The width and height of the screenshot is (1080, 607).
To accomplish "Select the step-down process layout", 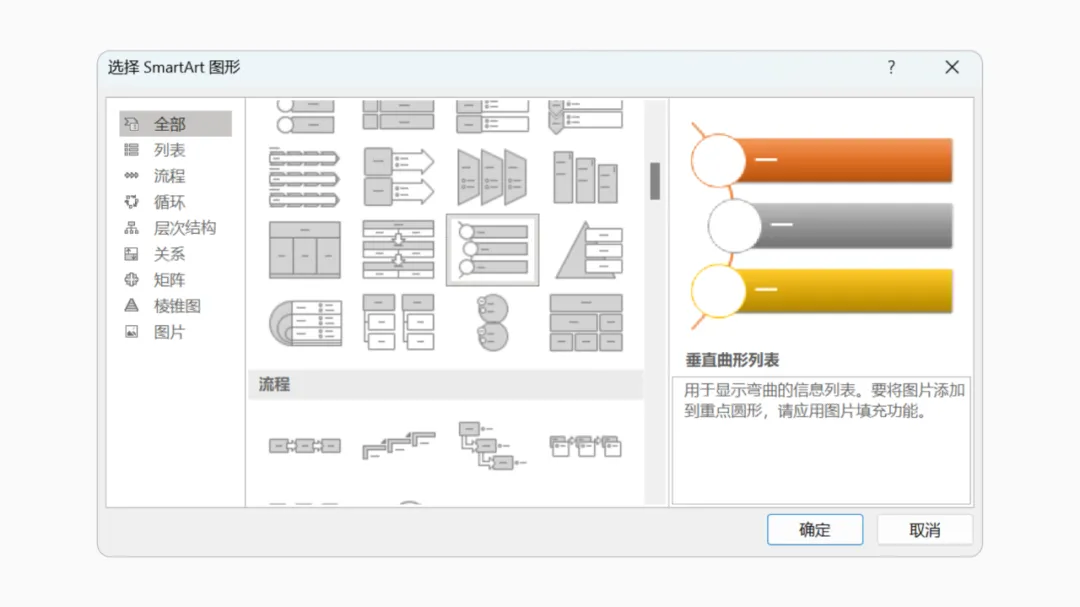I will click(492, 446).
